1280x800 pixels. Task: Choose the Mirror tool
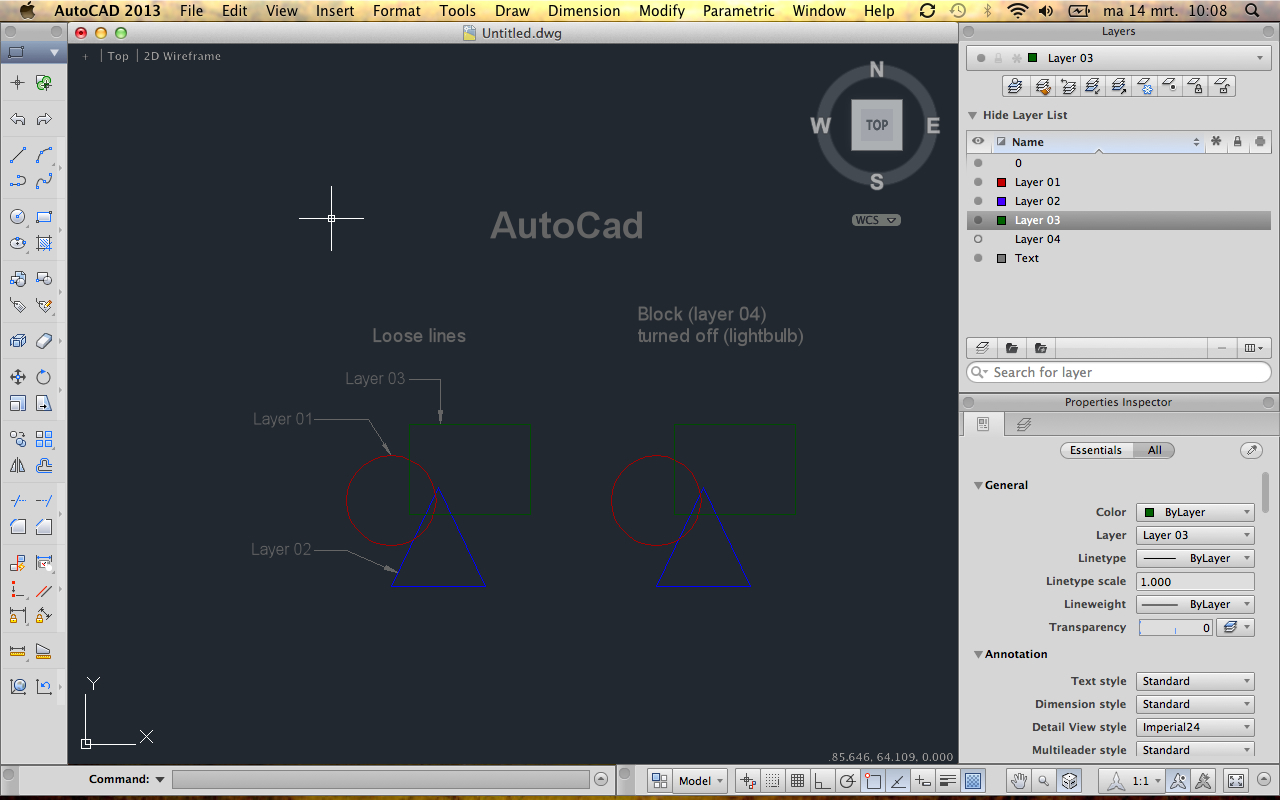pos(18,465)
